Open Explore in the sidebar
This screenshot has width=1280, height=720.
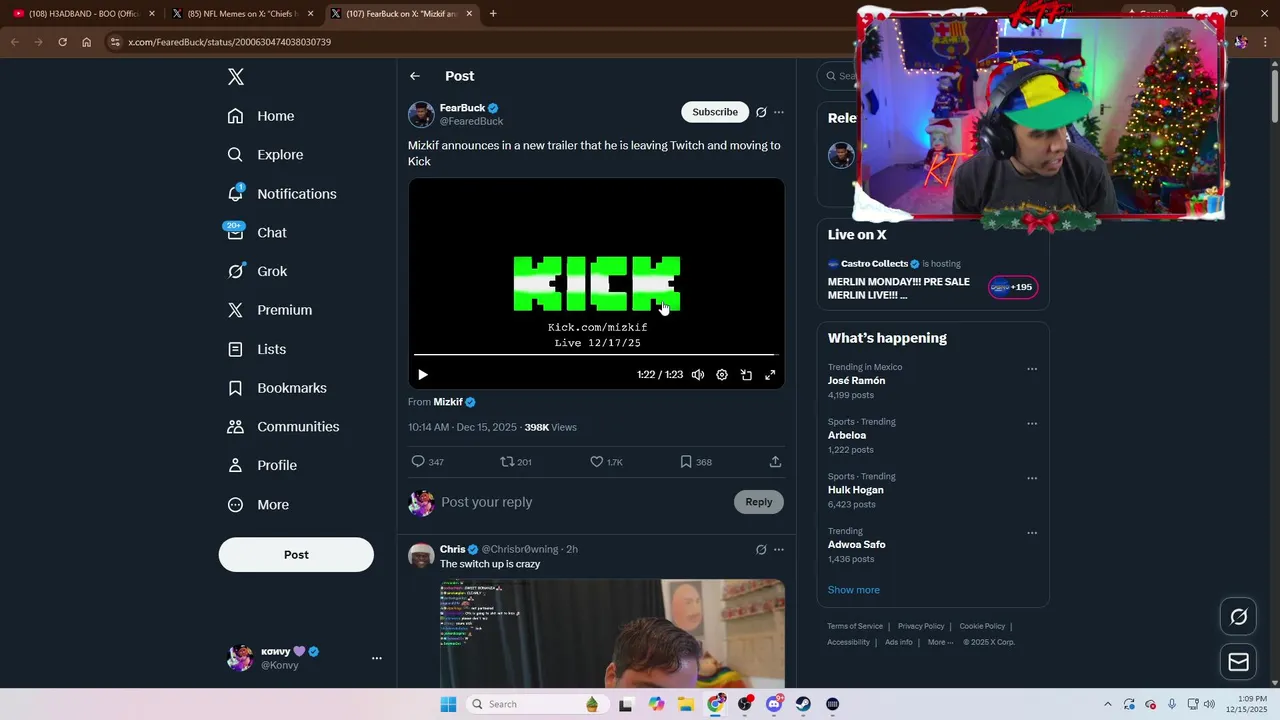click(265, 155)
